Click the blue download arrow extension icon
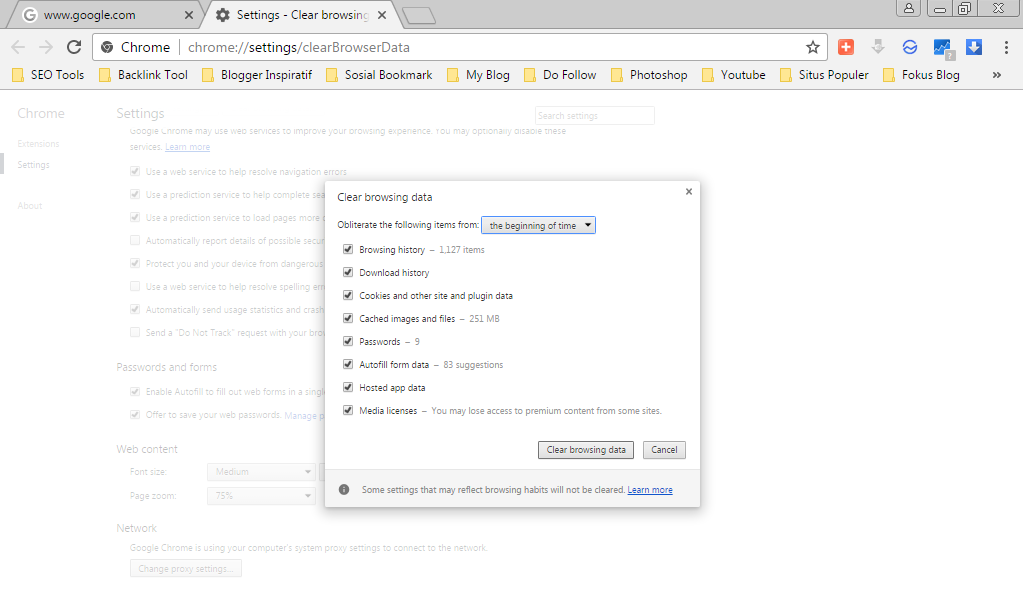Screen dimensions: 1023x596 [973, 46]
